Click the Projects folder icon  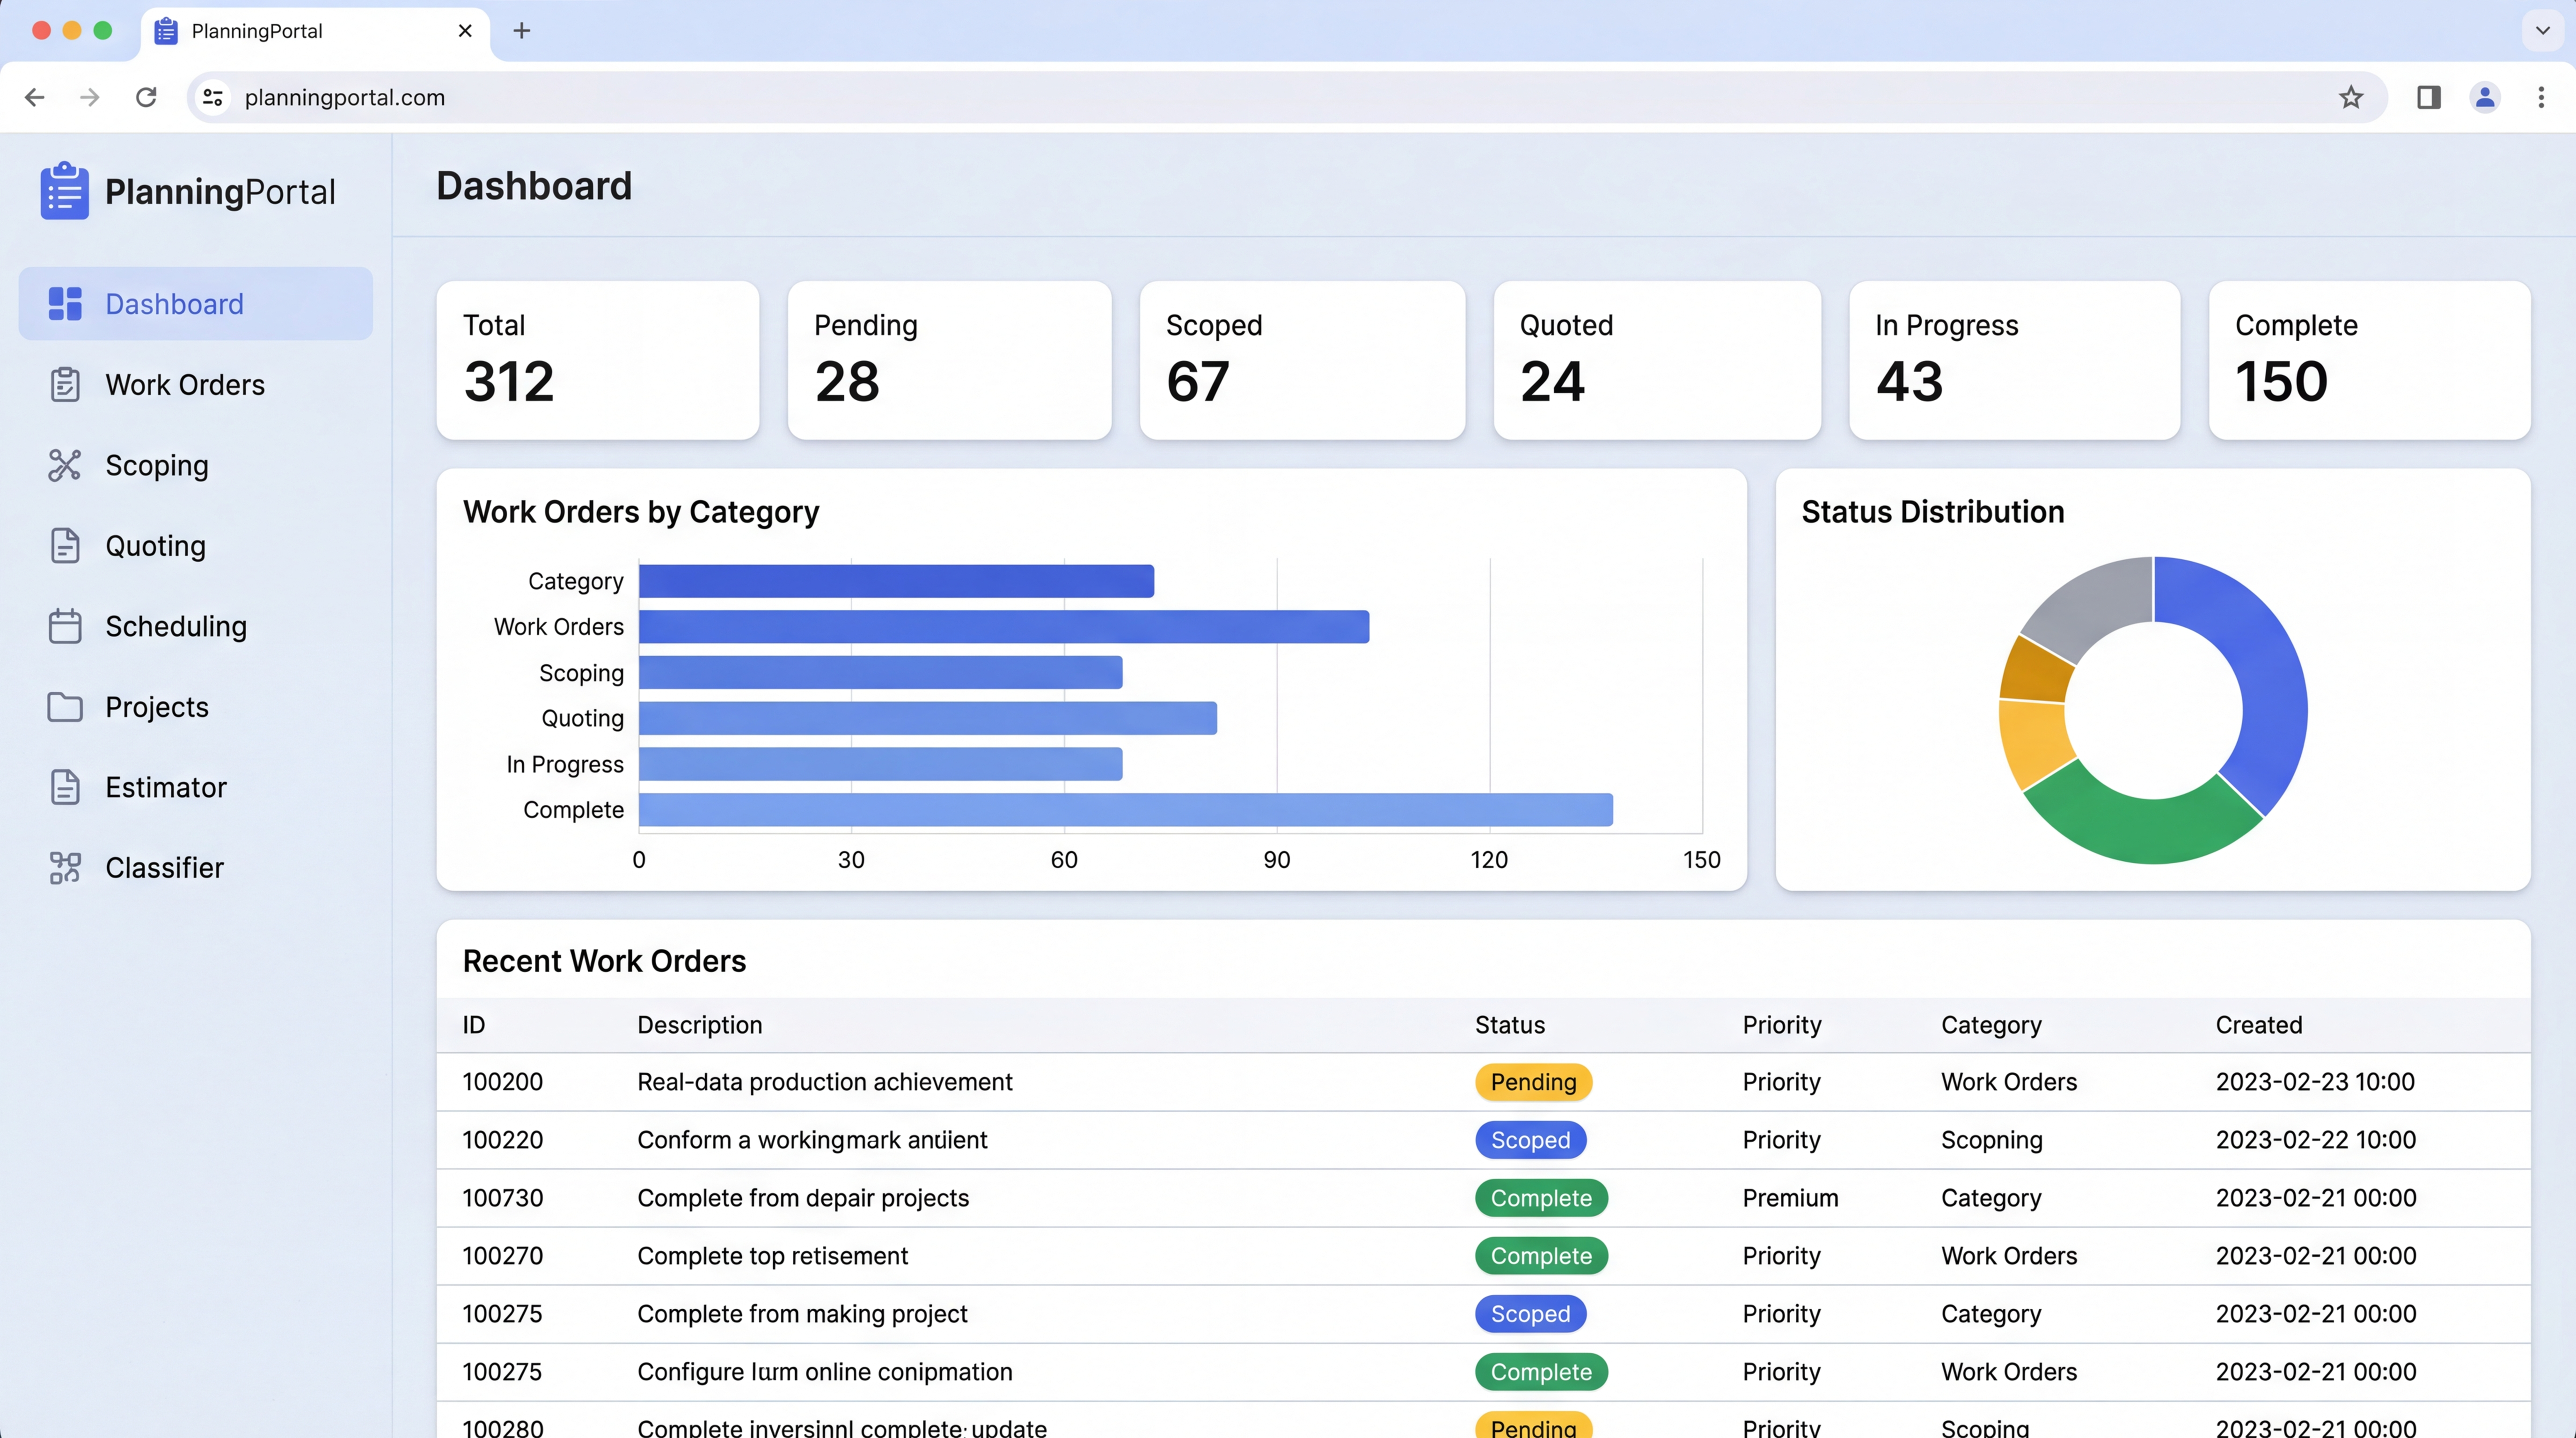point(65,707)
